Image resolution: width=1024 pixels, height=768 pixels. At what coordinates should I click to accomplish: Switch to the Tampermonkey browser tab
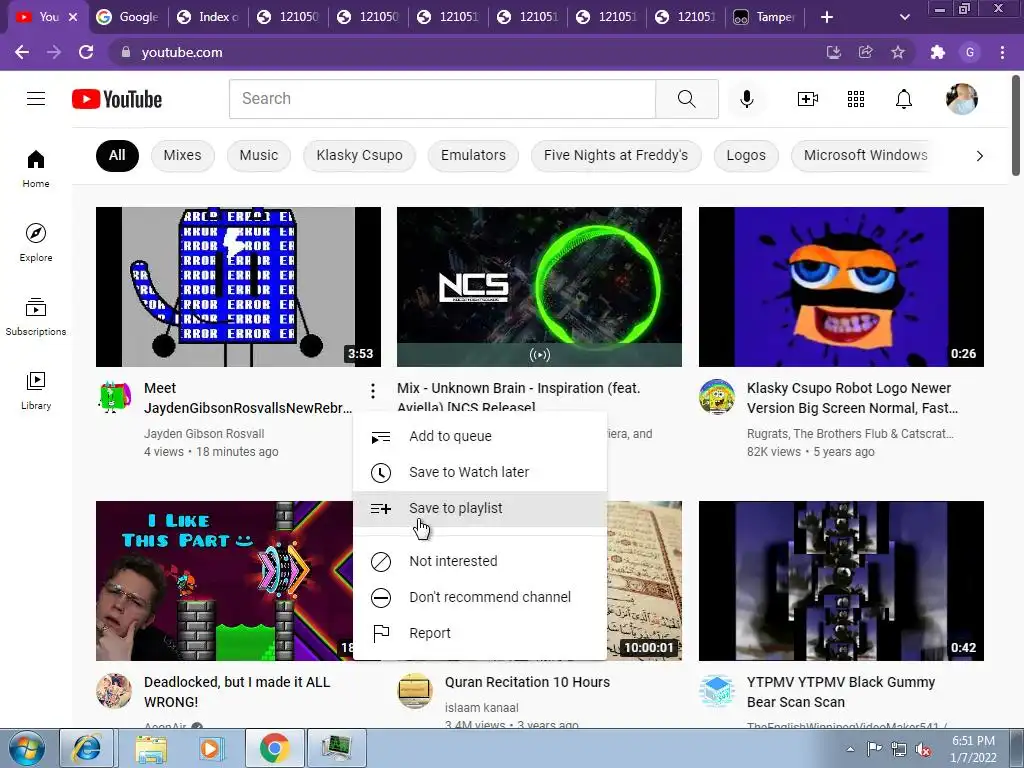point(765,17)
